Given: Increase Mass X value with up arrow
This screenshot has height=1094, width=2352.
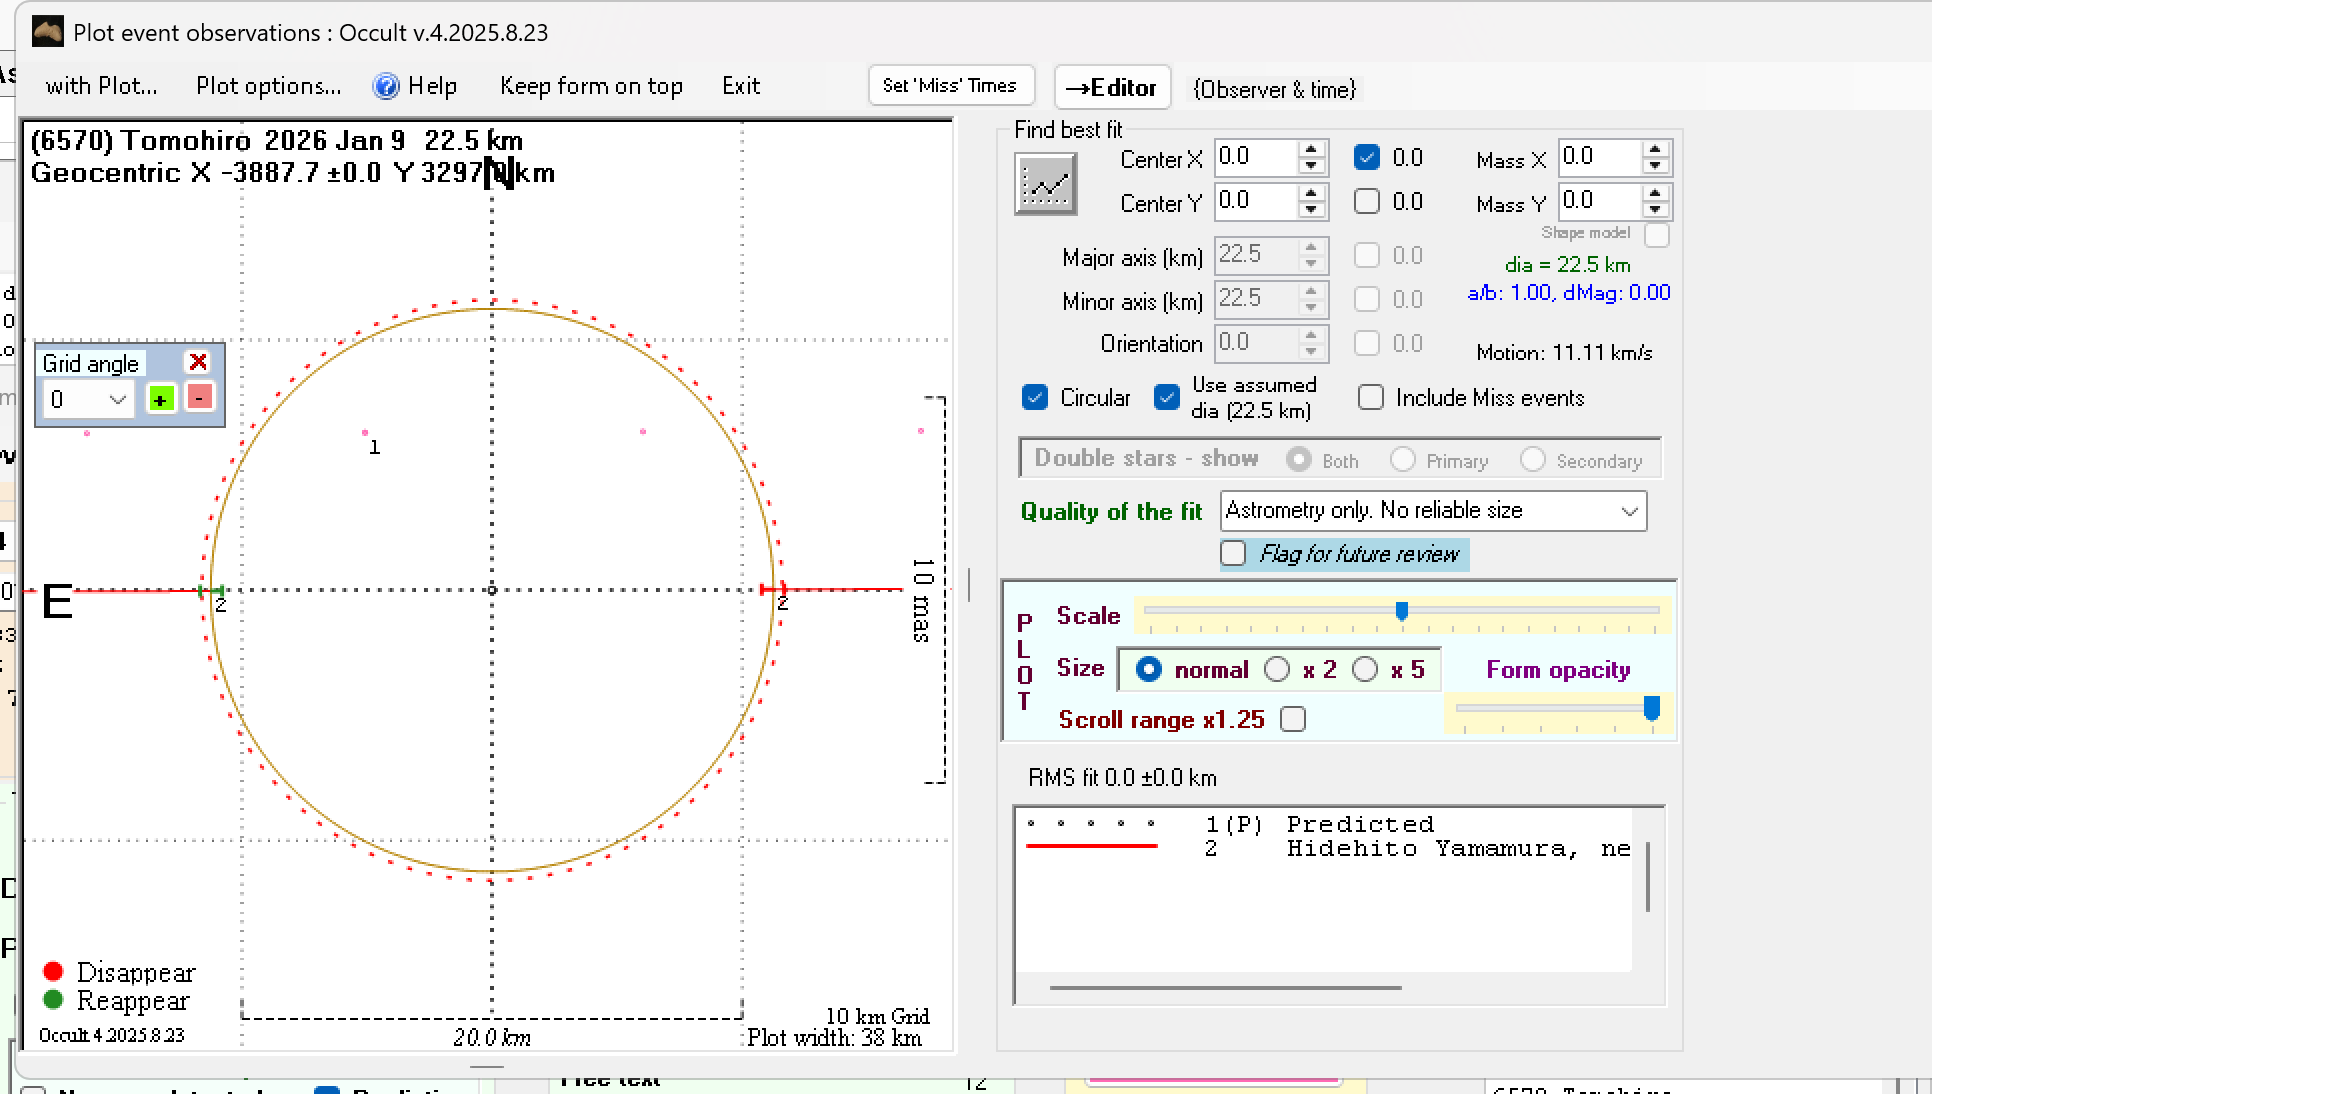Looking at the screenshot, I should pos(1655,150).
